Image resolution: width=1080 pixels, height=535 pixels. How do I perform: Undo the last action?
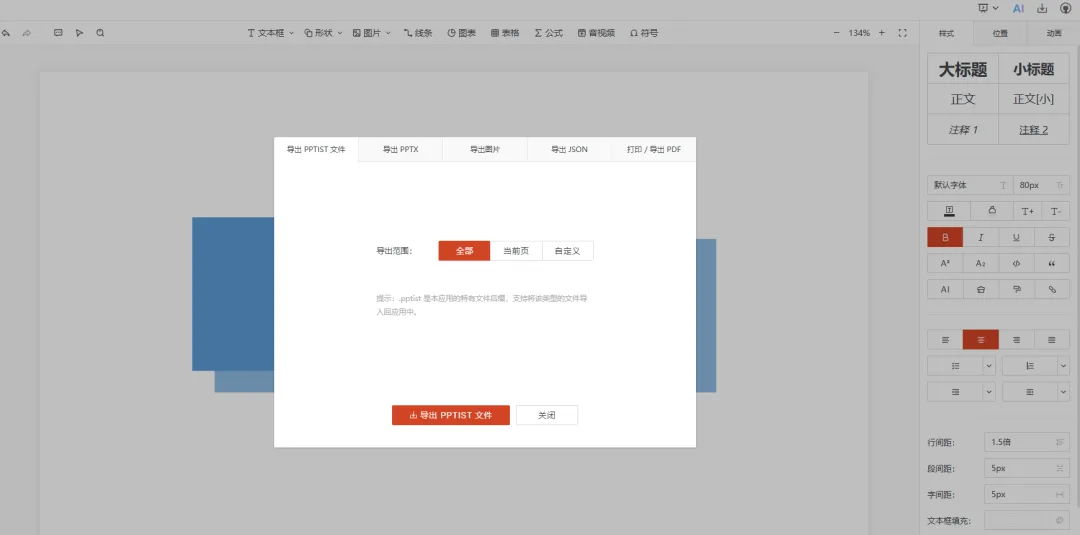coord(6,32)
